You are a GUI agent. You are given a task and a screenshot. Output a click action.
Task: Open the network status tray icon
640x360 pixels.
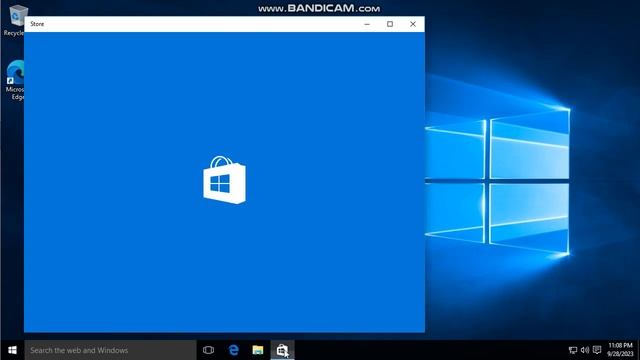(573, 350)
